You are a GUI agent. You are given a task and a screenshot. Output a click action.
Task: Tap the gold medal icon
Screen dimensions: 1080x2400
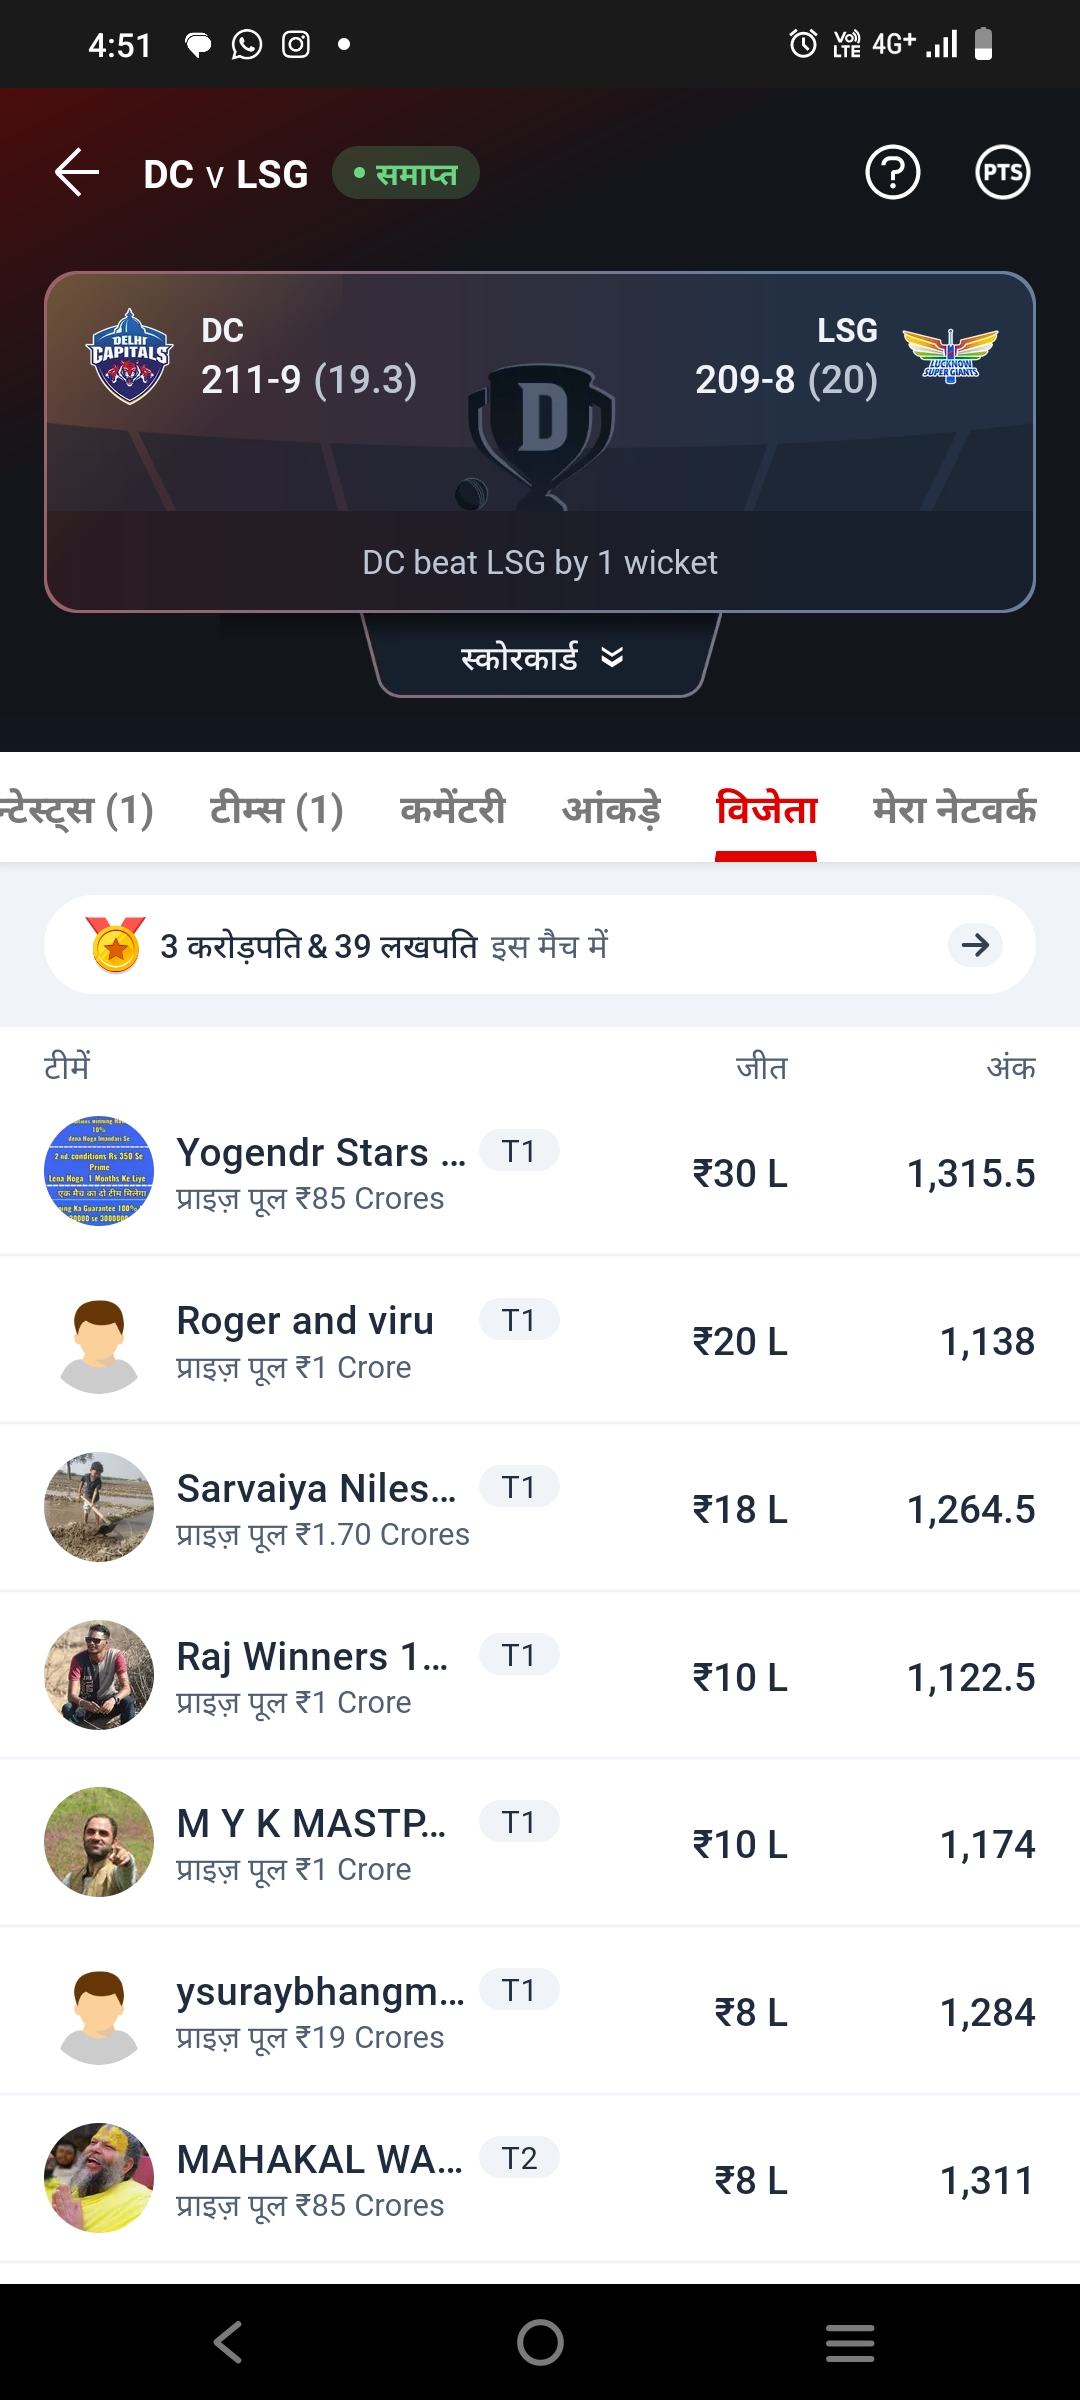click(x=116, y=945)
